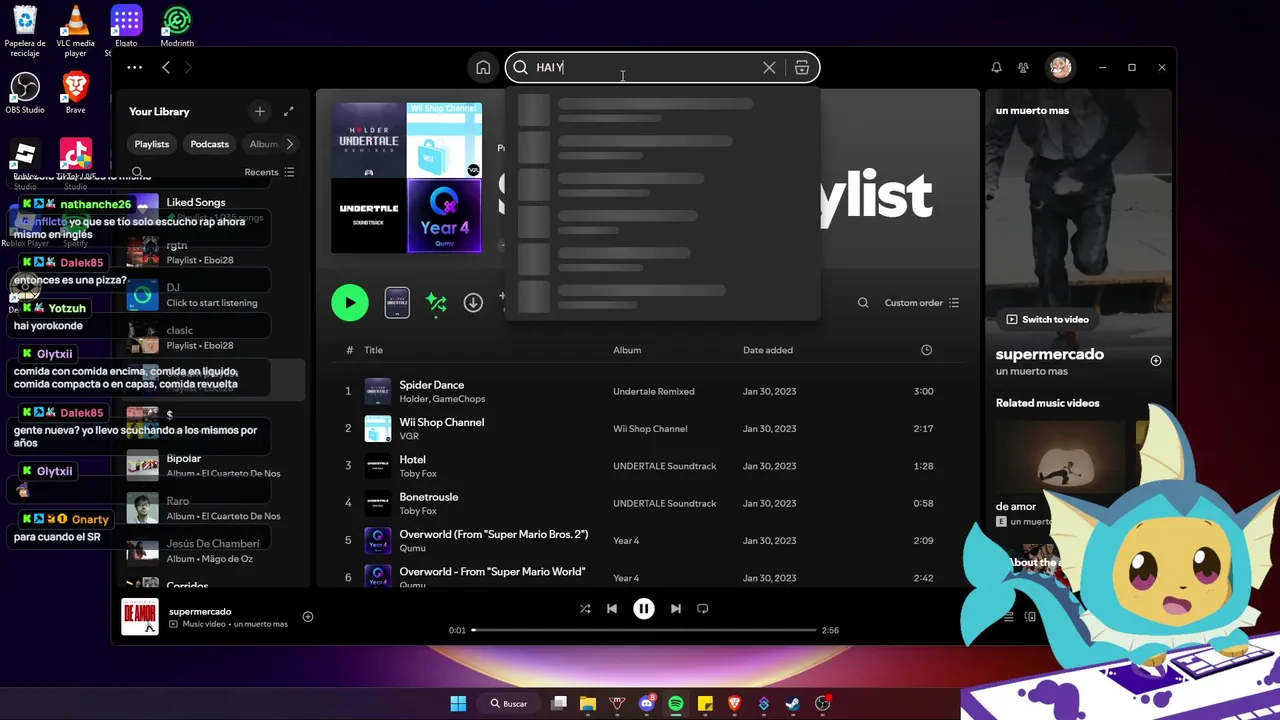Toggle shuffle in the player bar
The image size is (1280, 720).
tap(585, 608)
